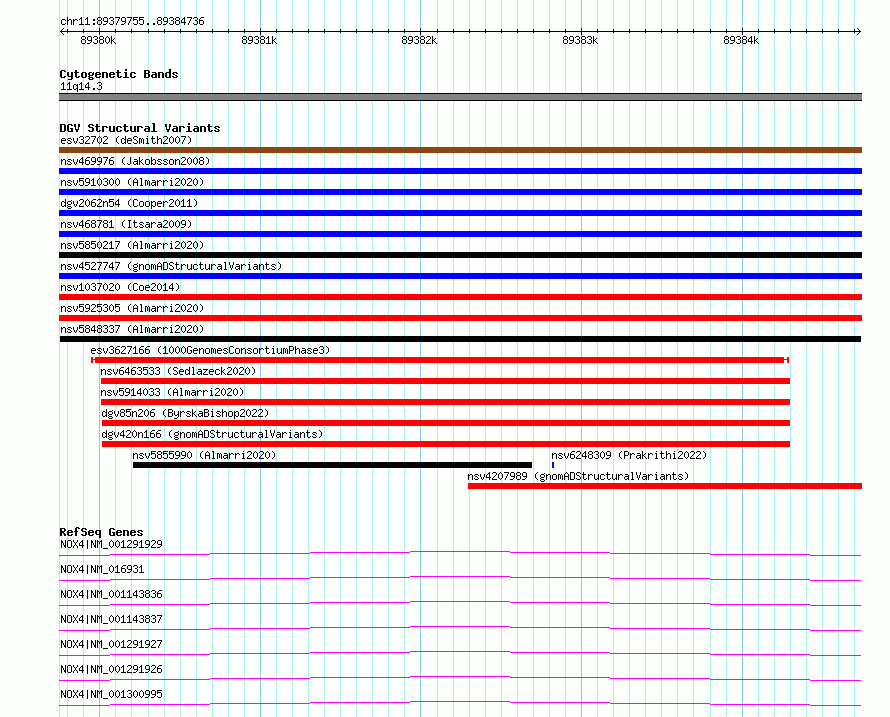Click the chr11:89379755..89384736 coordinate label
The height and width of the screenshot is (717, 890).
(132, 21)
